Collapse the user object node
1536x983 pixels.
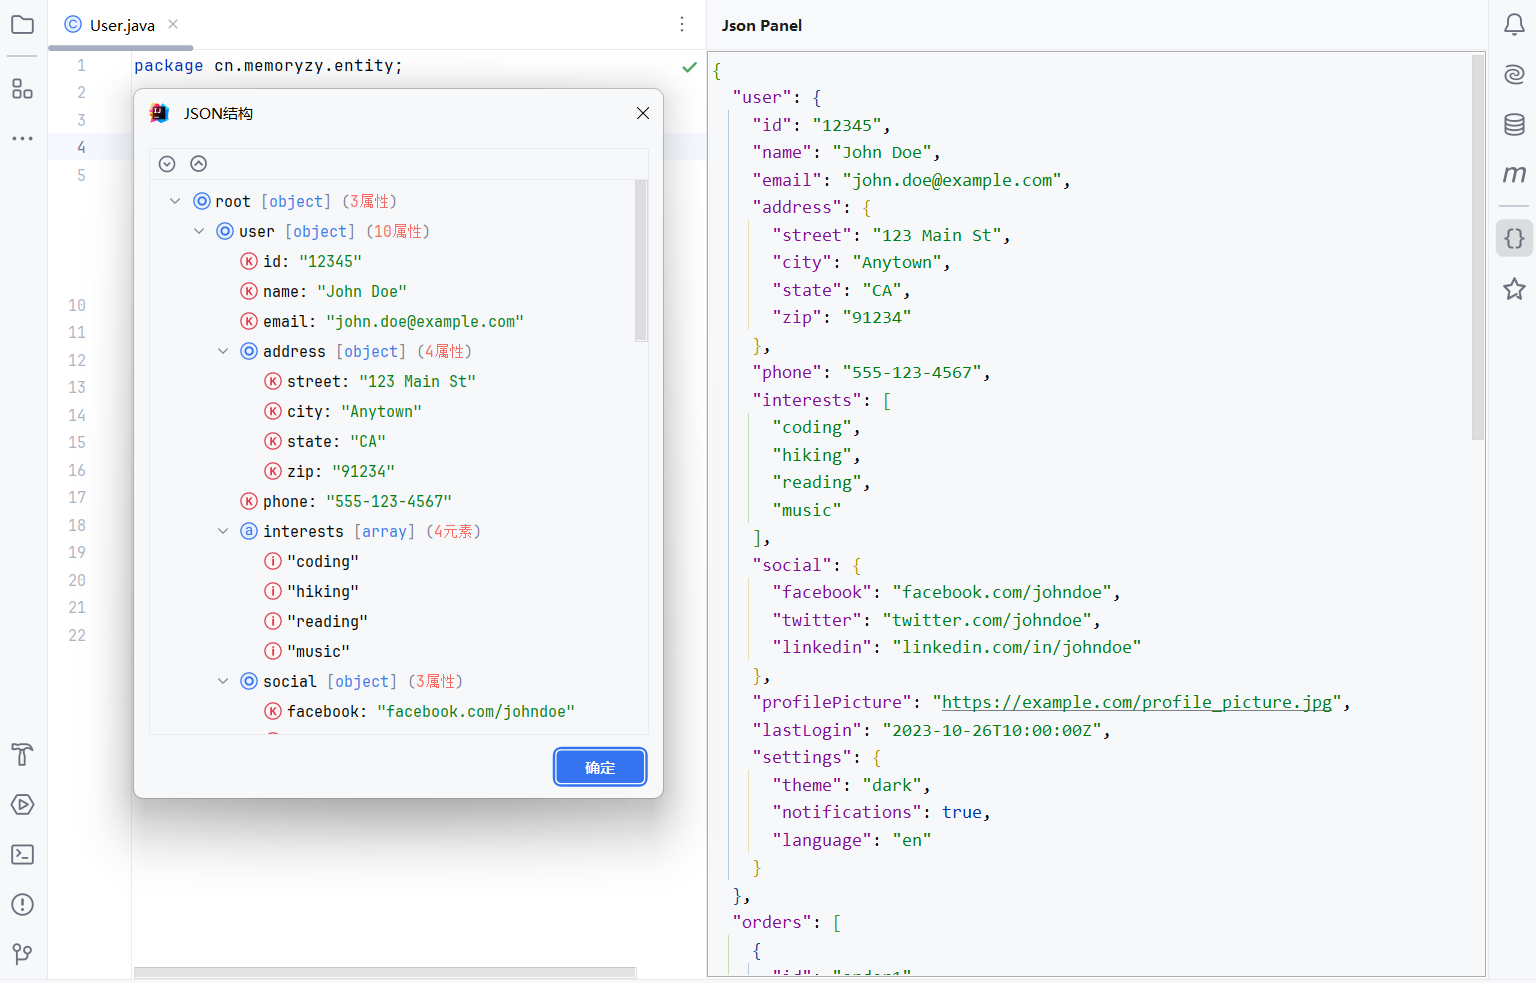point(199,231)
